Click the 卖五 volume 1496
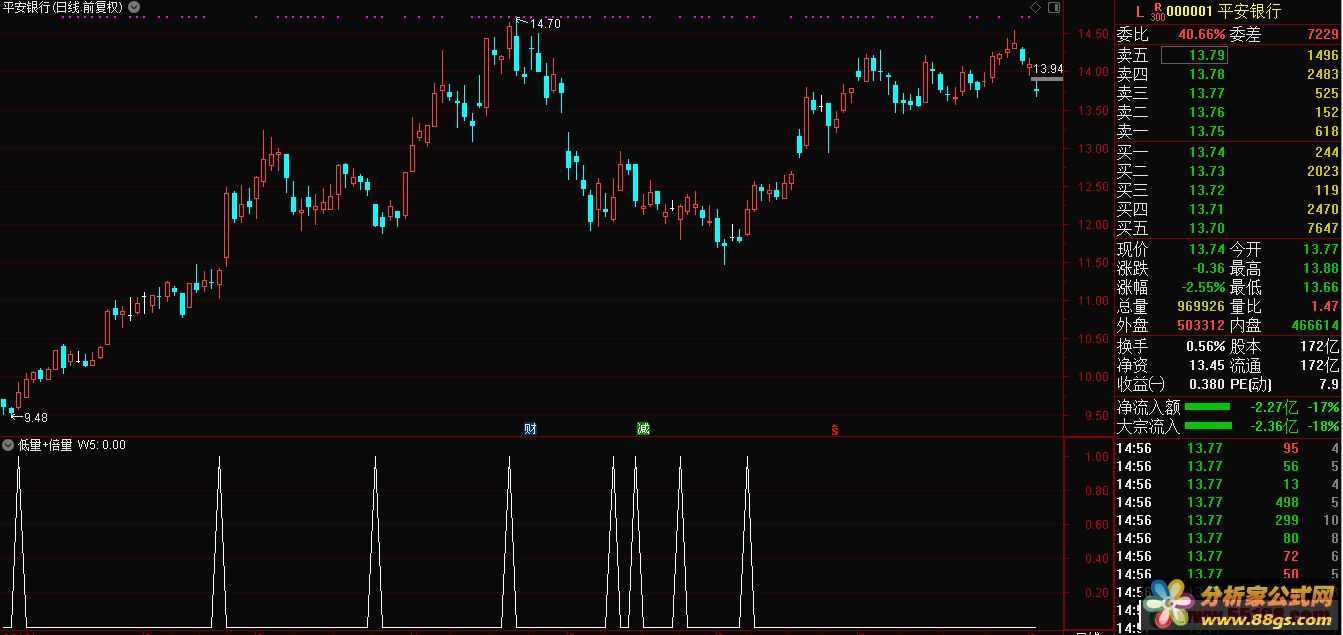 [1322, 55]
